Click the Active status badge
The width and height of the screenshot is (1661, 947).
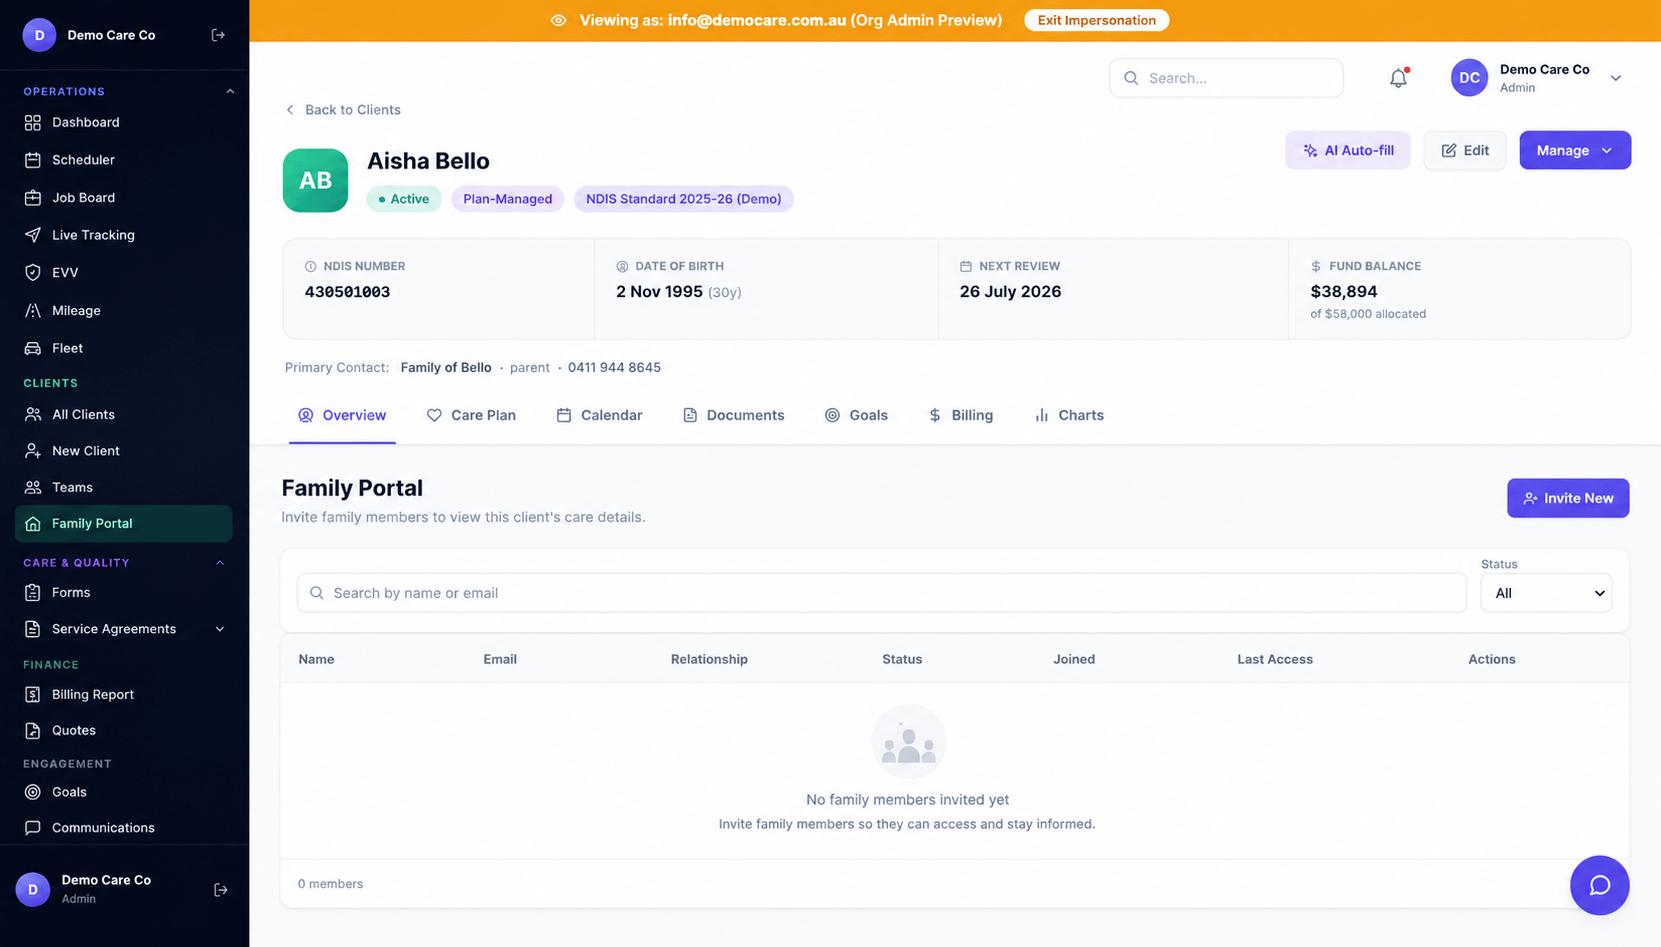404,199
